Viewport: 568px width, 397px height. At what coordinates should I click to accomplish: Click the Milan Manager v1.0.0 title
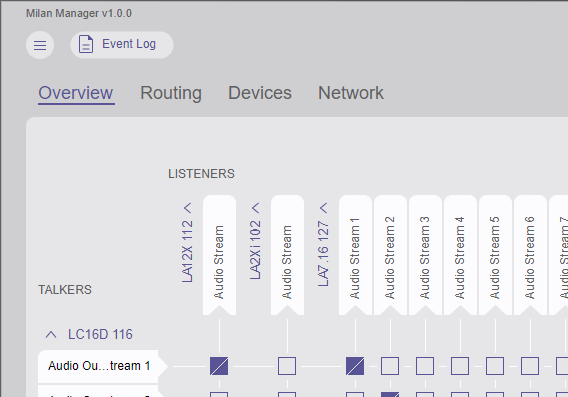click(79, 13)
